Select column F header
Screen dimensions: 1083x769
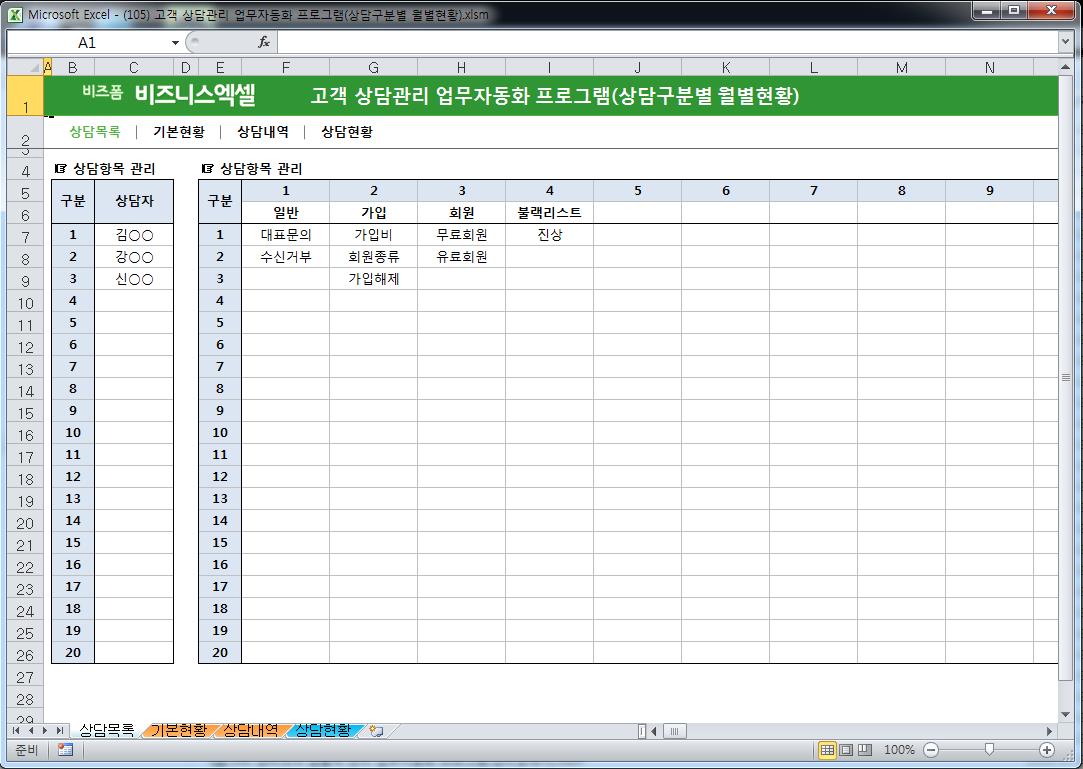285,67
